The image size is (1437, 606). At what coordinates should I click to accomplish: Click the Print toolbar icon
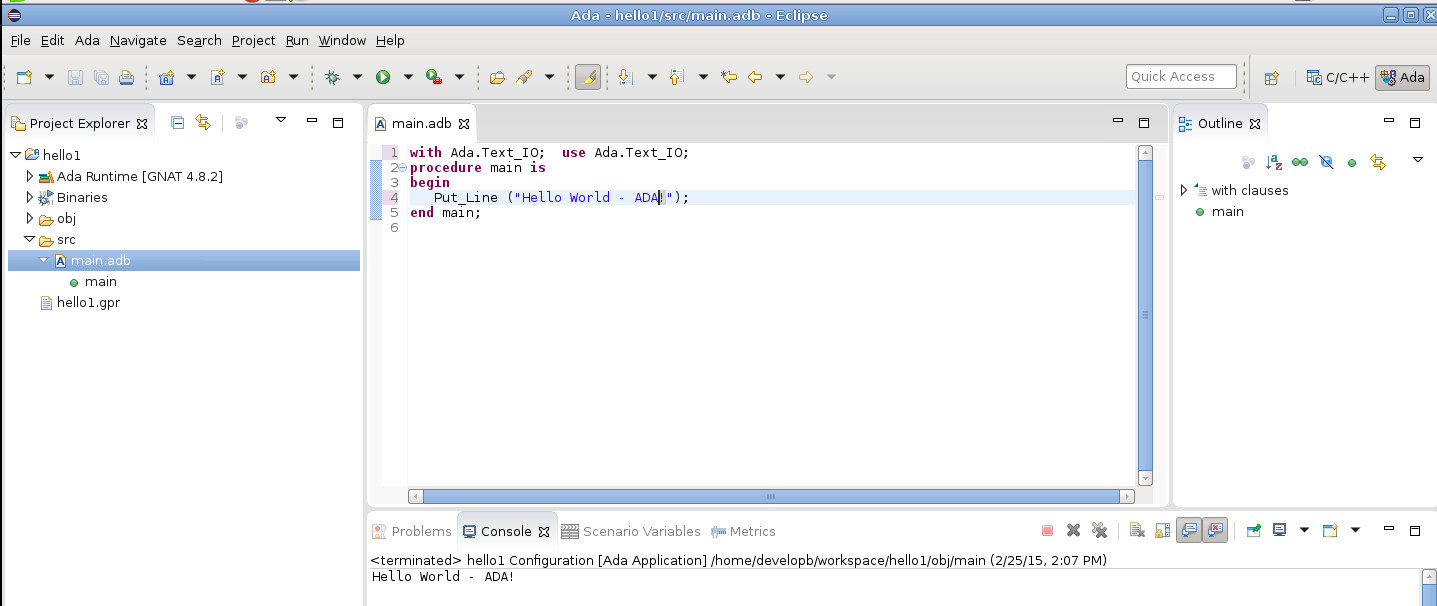(126, 77)
